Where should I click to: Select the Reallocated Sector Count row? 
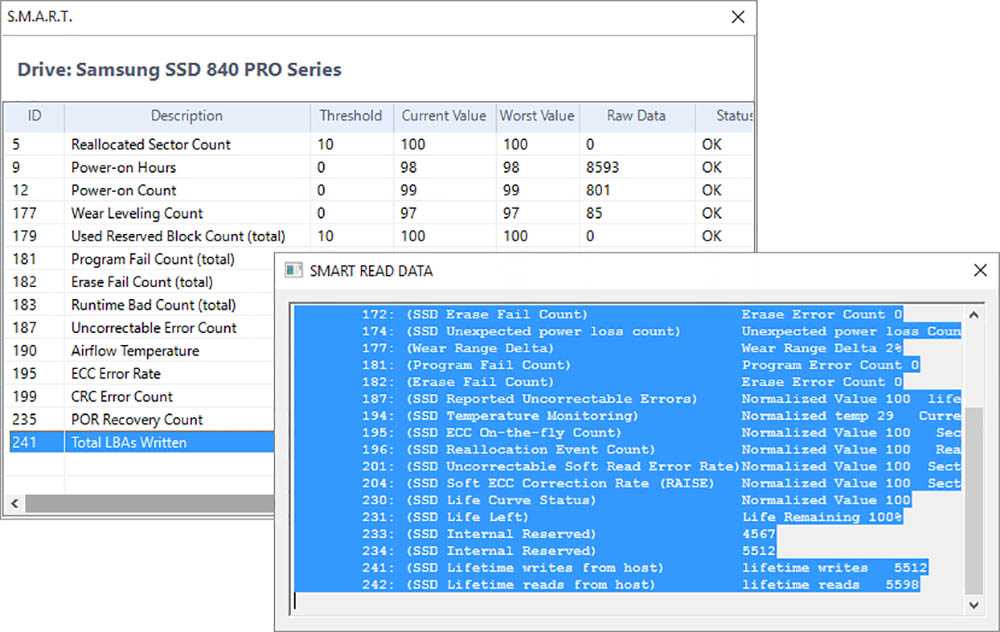pyautogui.click(x=150, y=144)
